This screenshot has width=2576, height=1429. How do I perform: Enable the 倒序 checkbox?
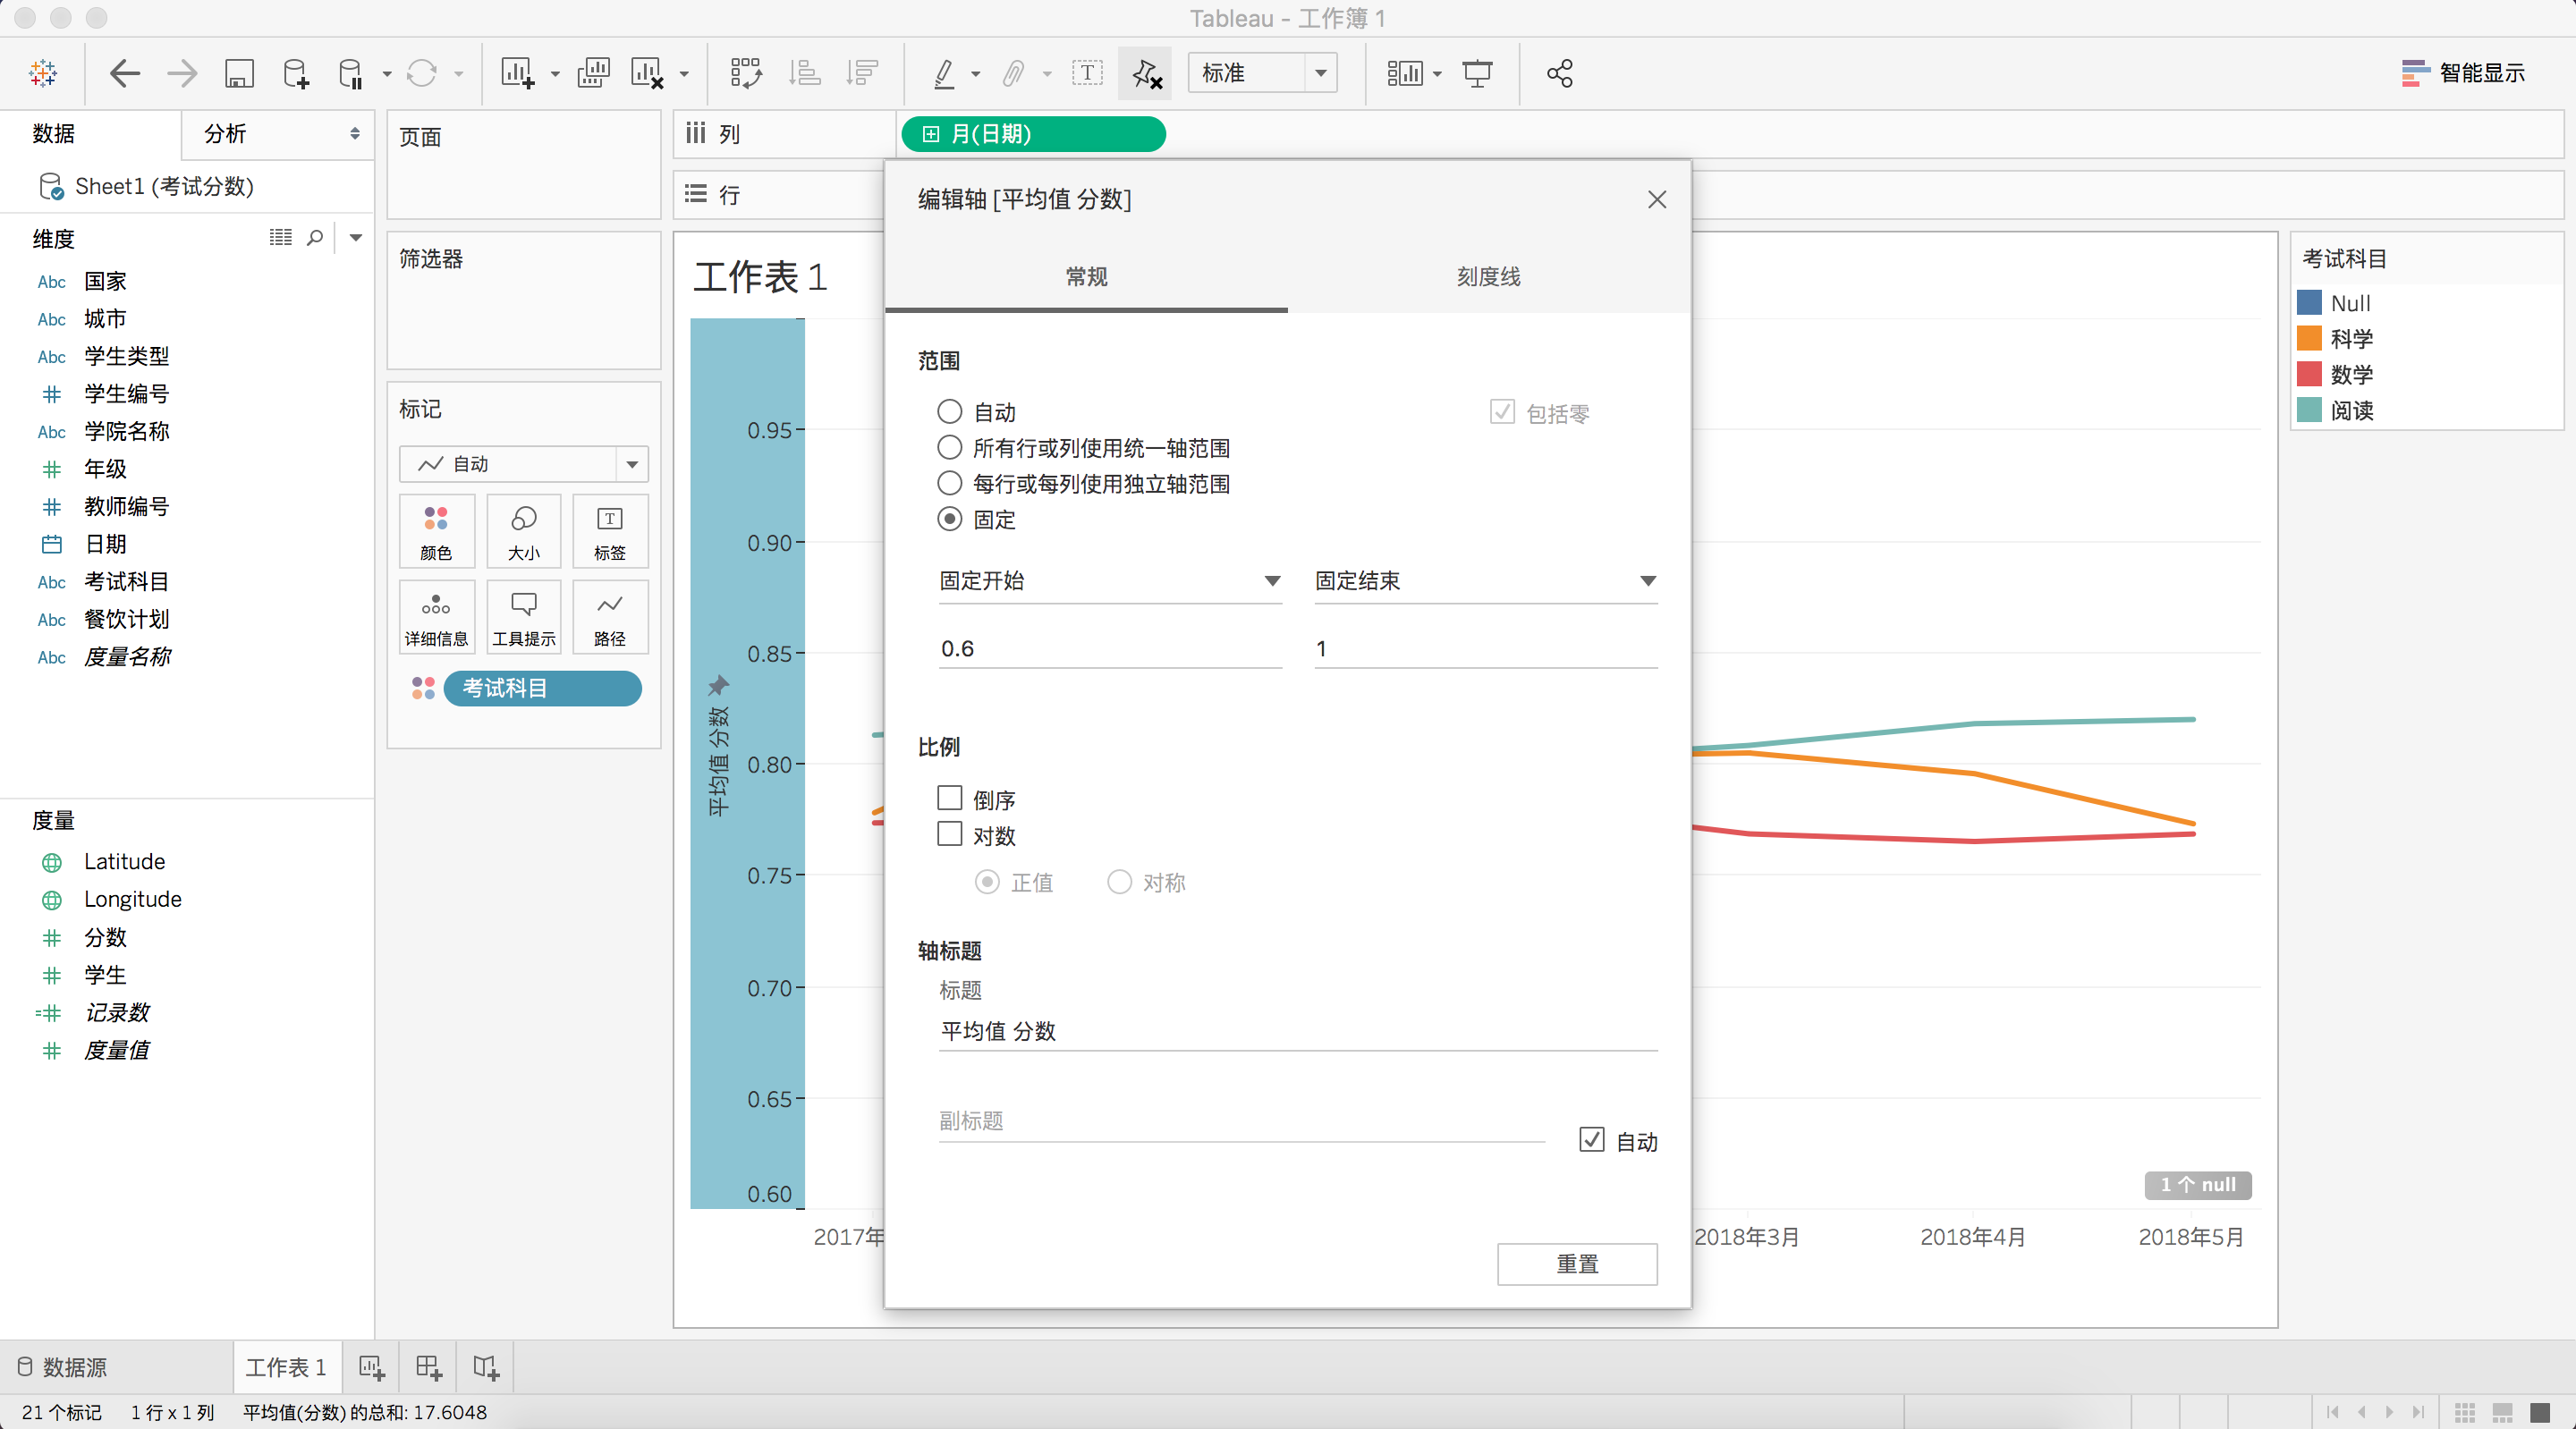(x=949, y=798)
